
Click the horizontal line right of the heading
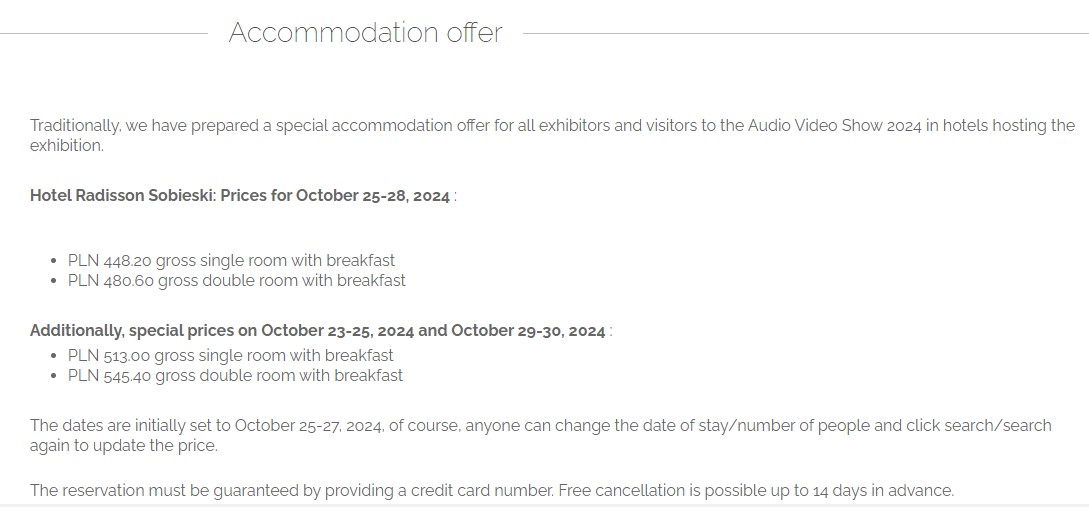[x=800, y=34]
